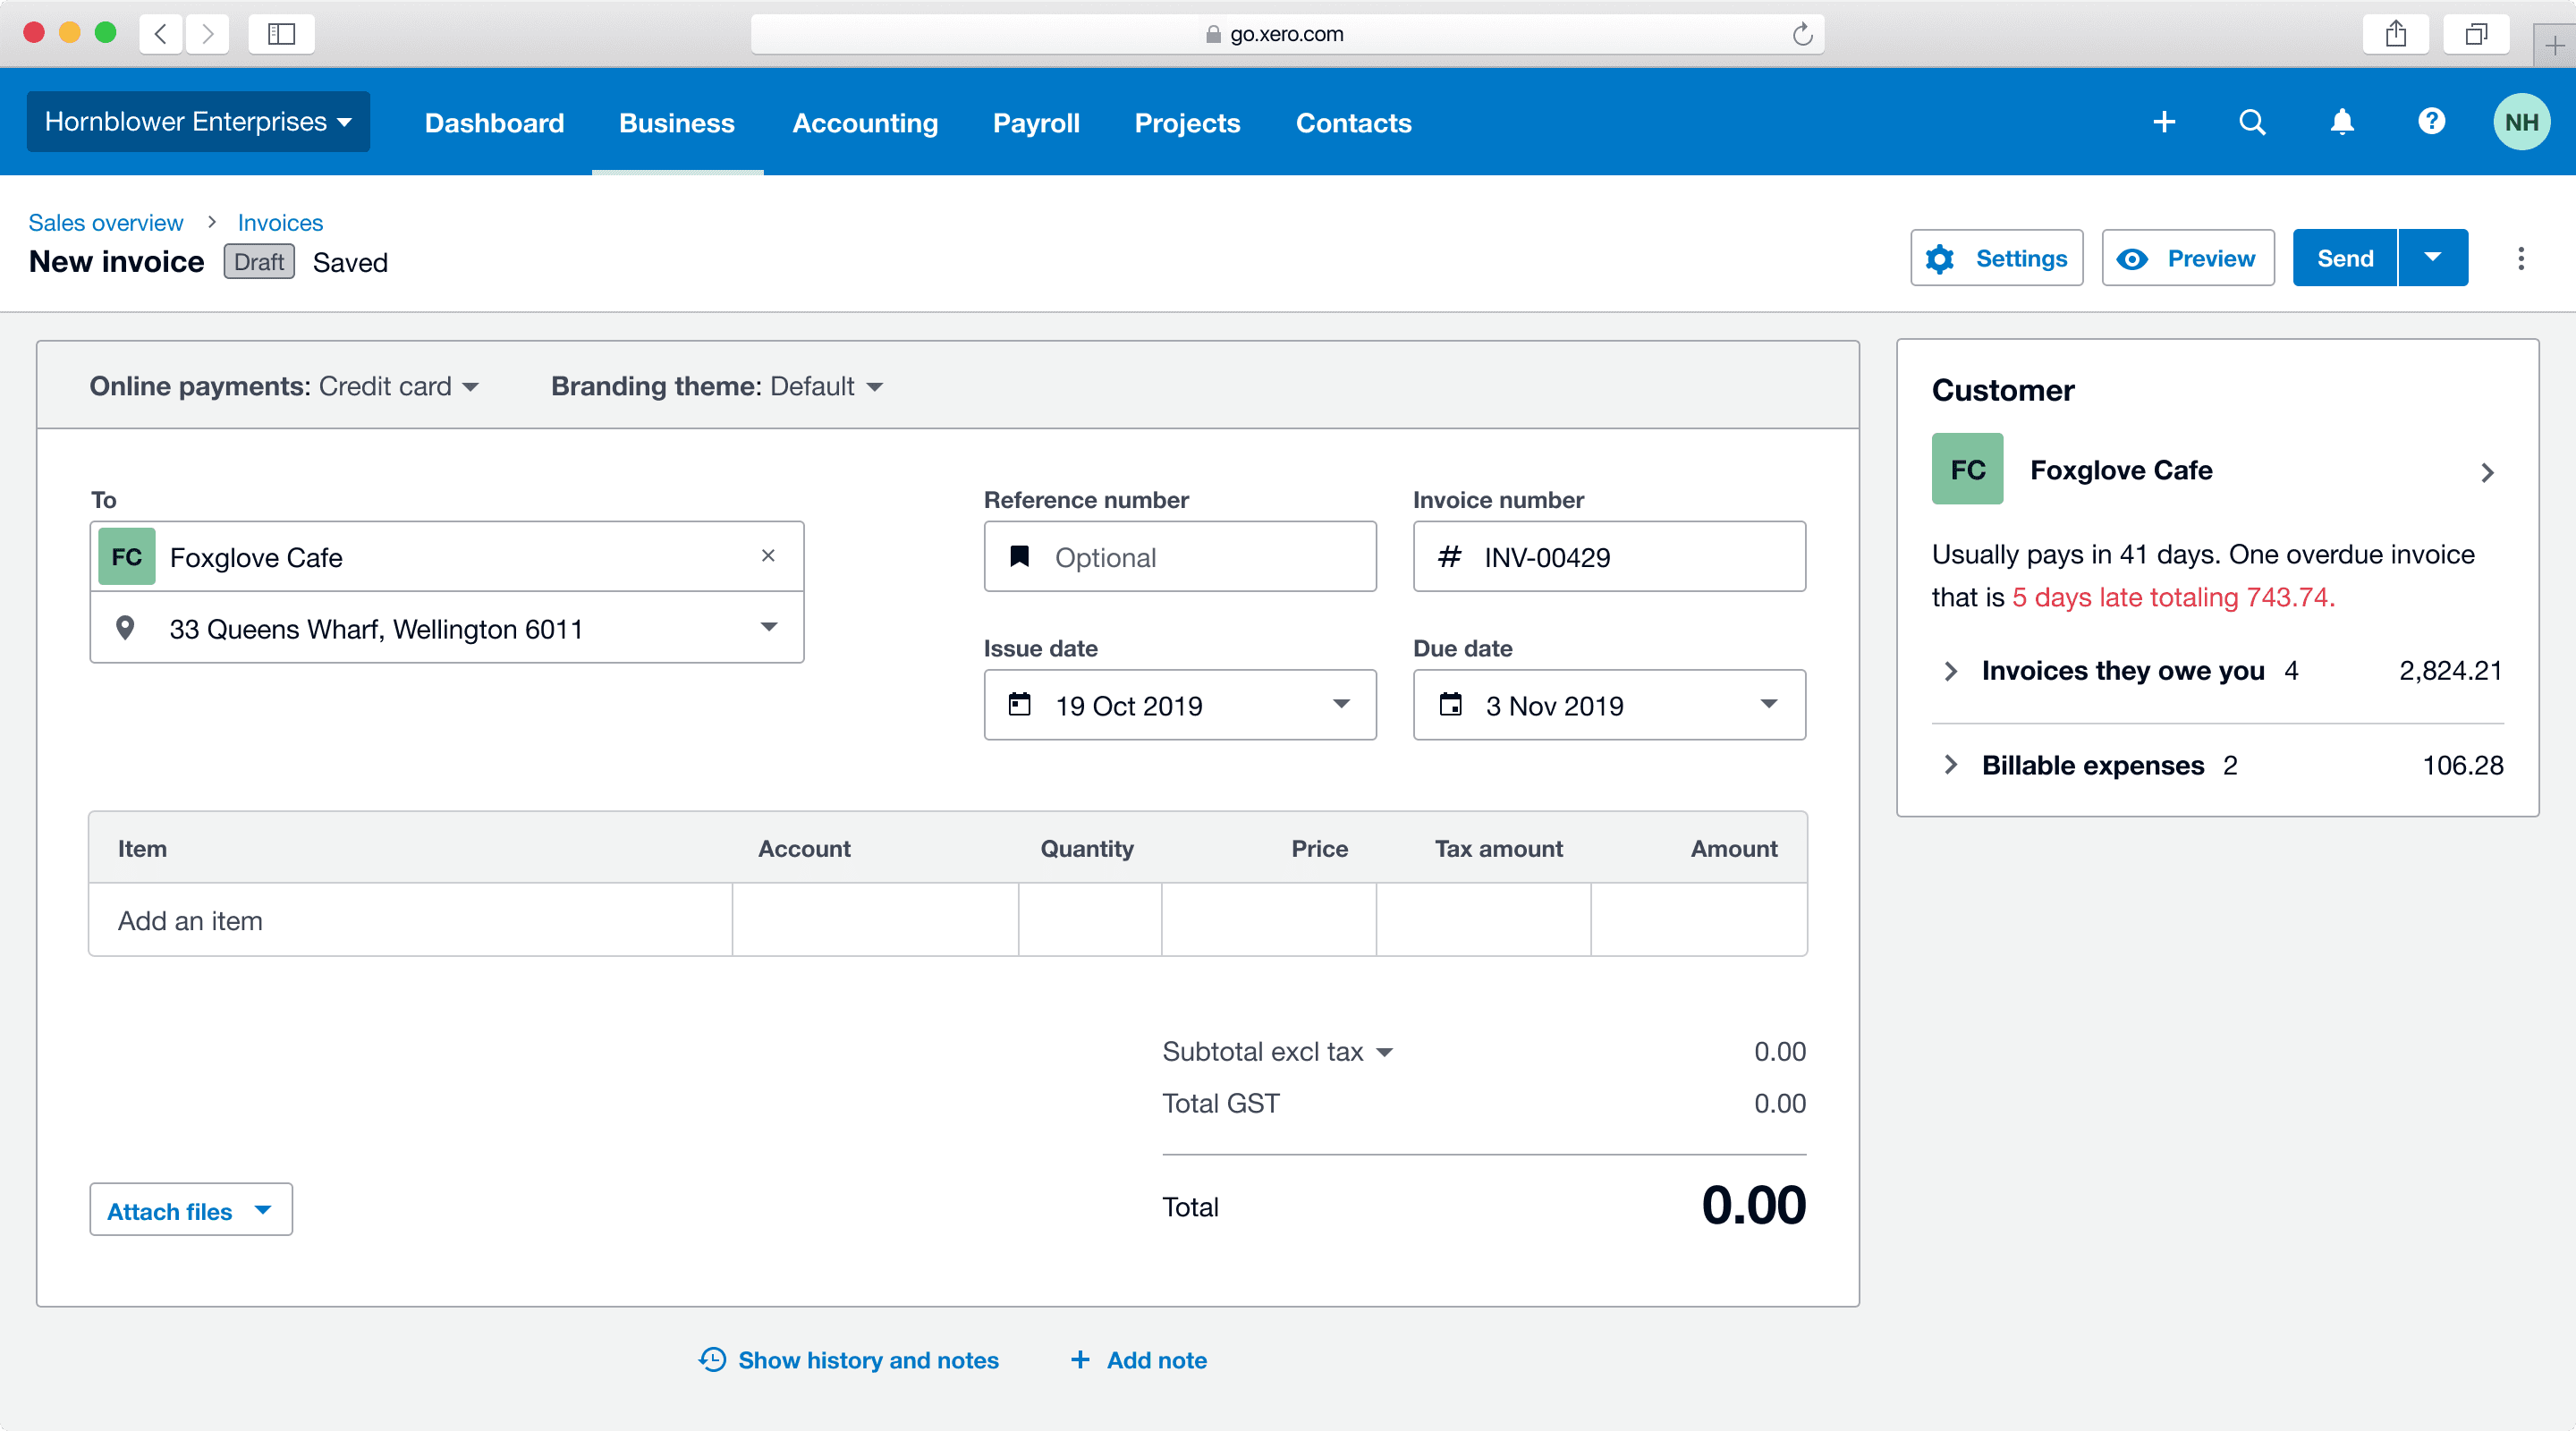The width and height of the screenshot is (2576, 1431).
Task: Open Hornblower Enterprises organisation menu
Action: coord(198,122)
